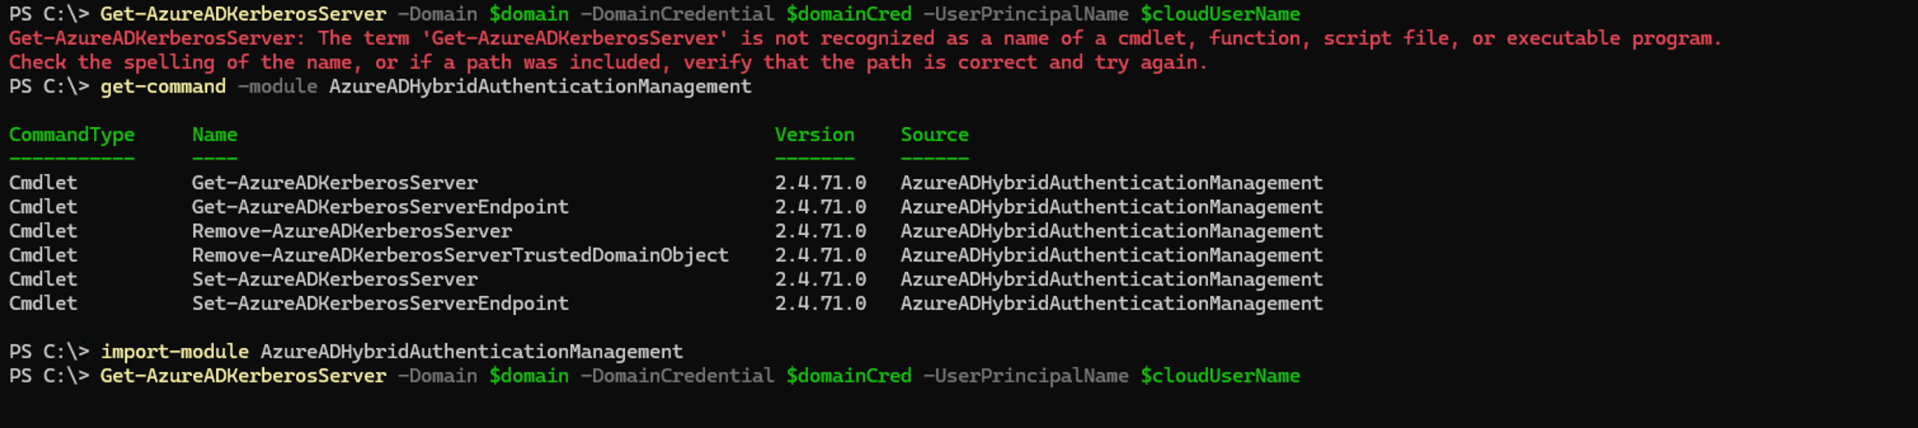Select Get-AzureADKerberosServerEndpoint cmdlet name

coord(380,207)
